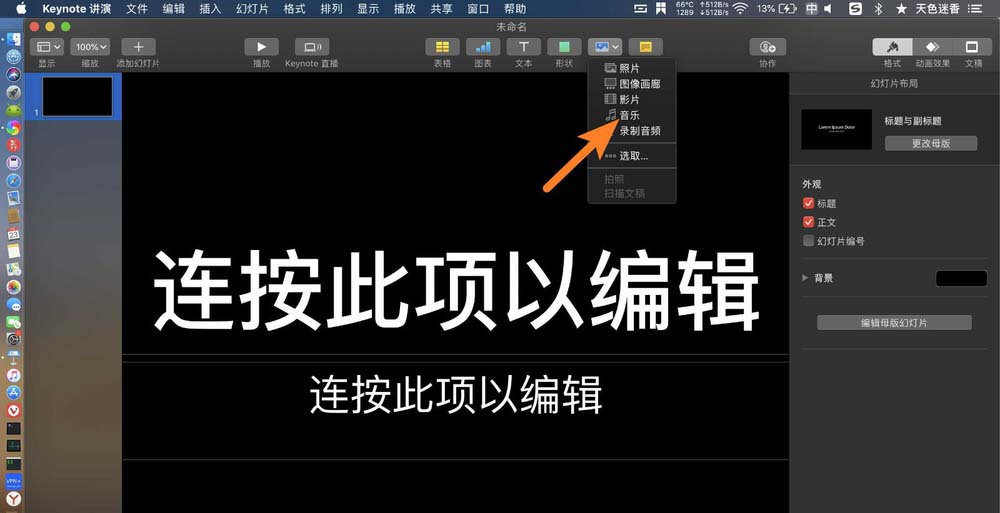1000x513 pixels.
Task: Choose Movie (影片) menu item
Action: (631, 100)
